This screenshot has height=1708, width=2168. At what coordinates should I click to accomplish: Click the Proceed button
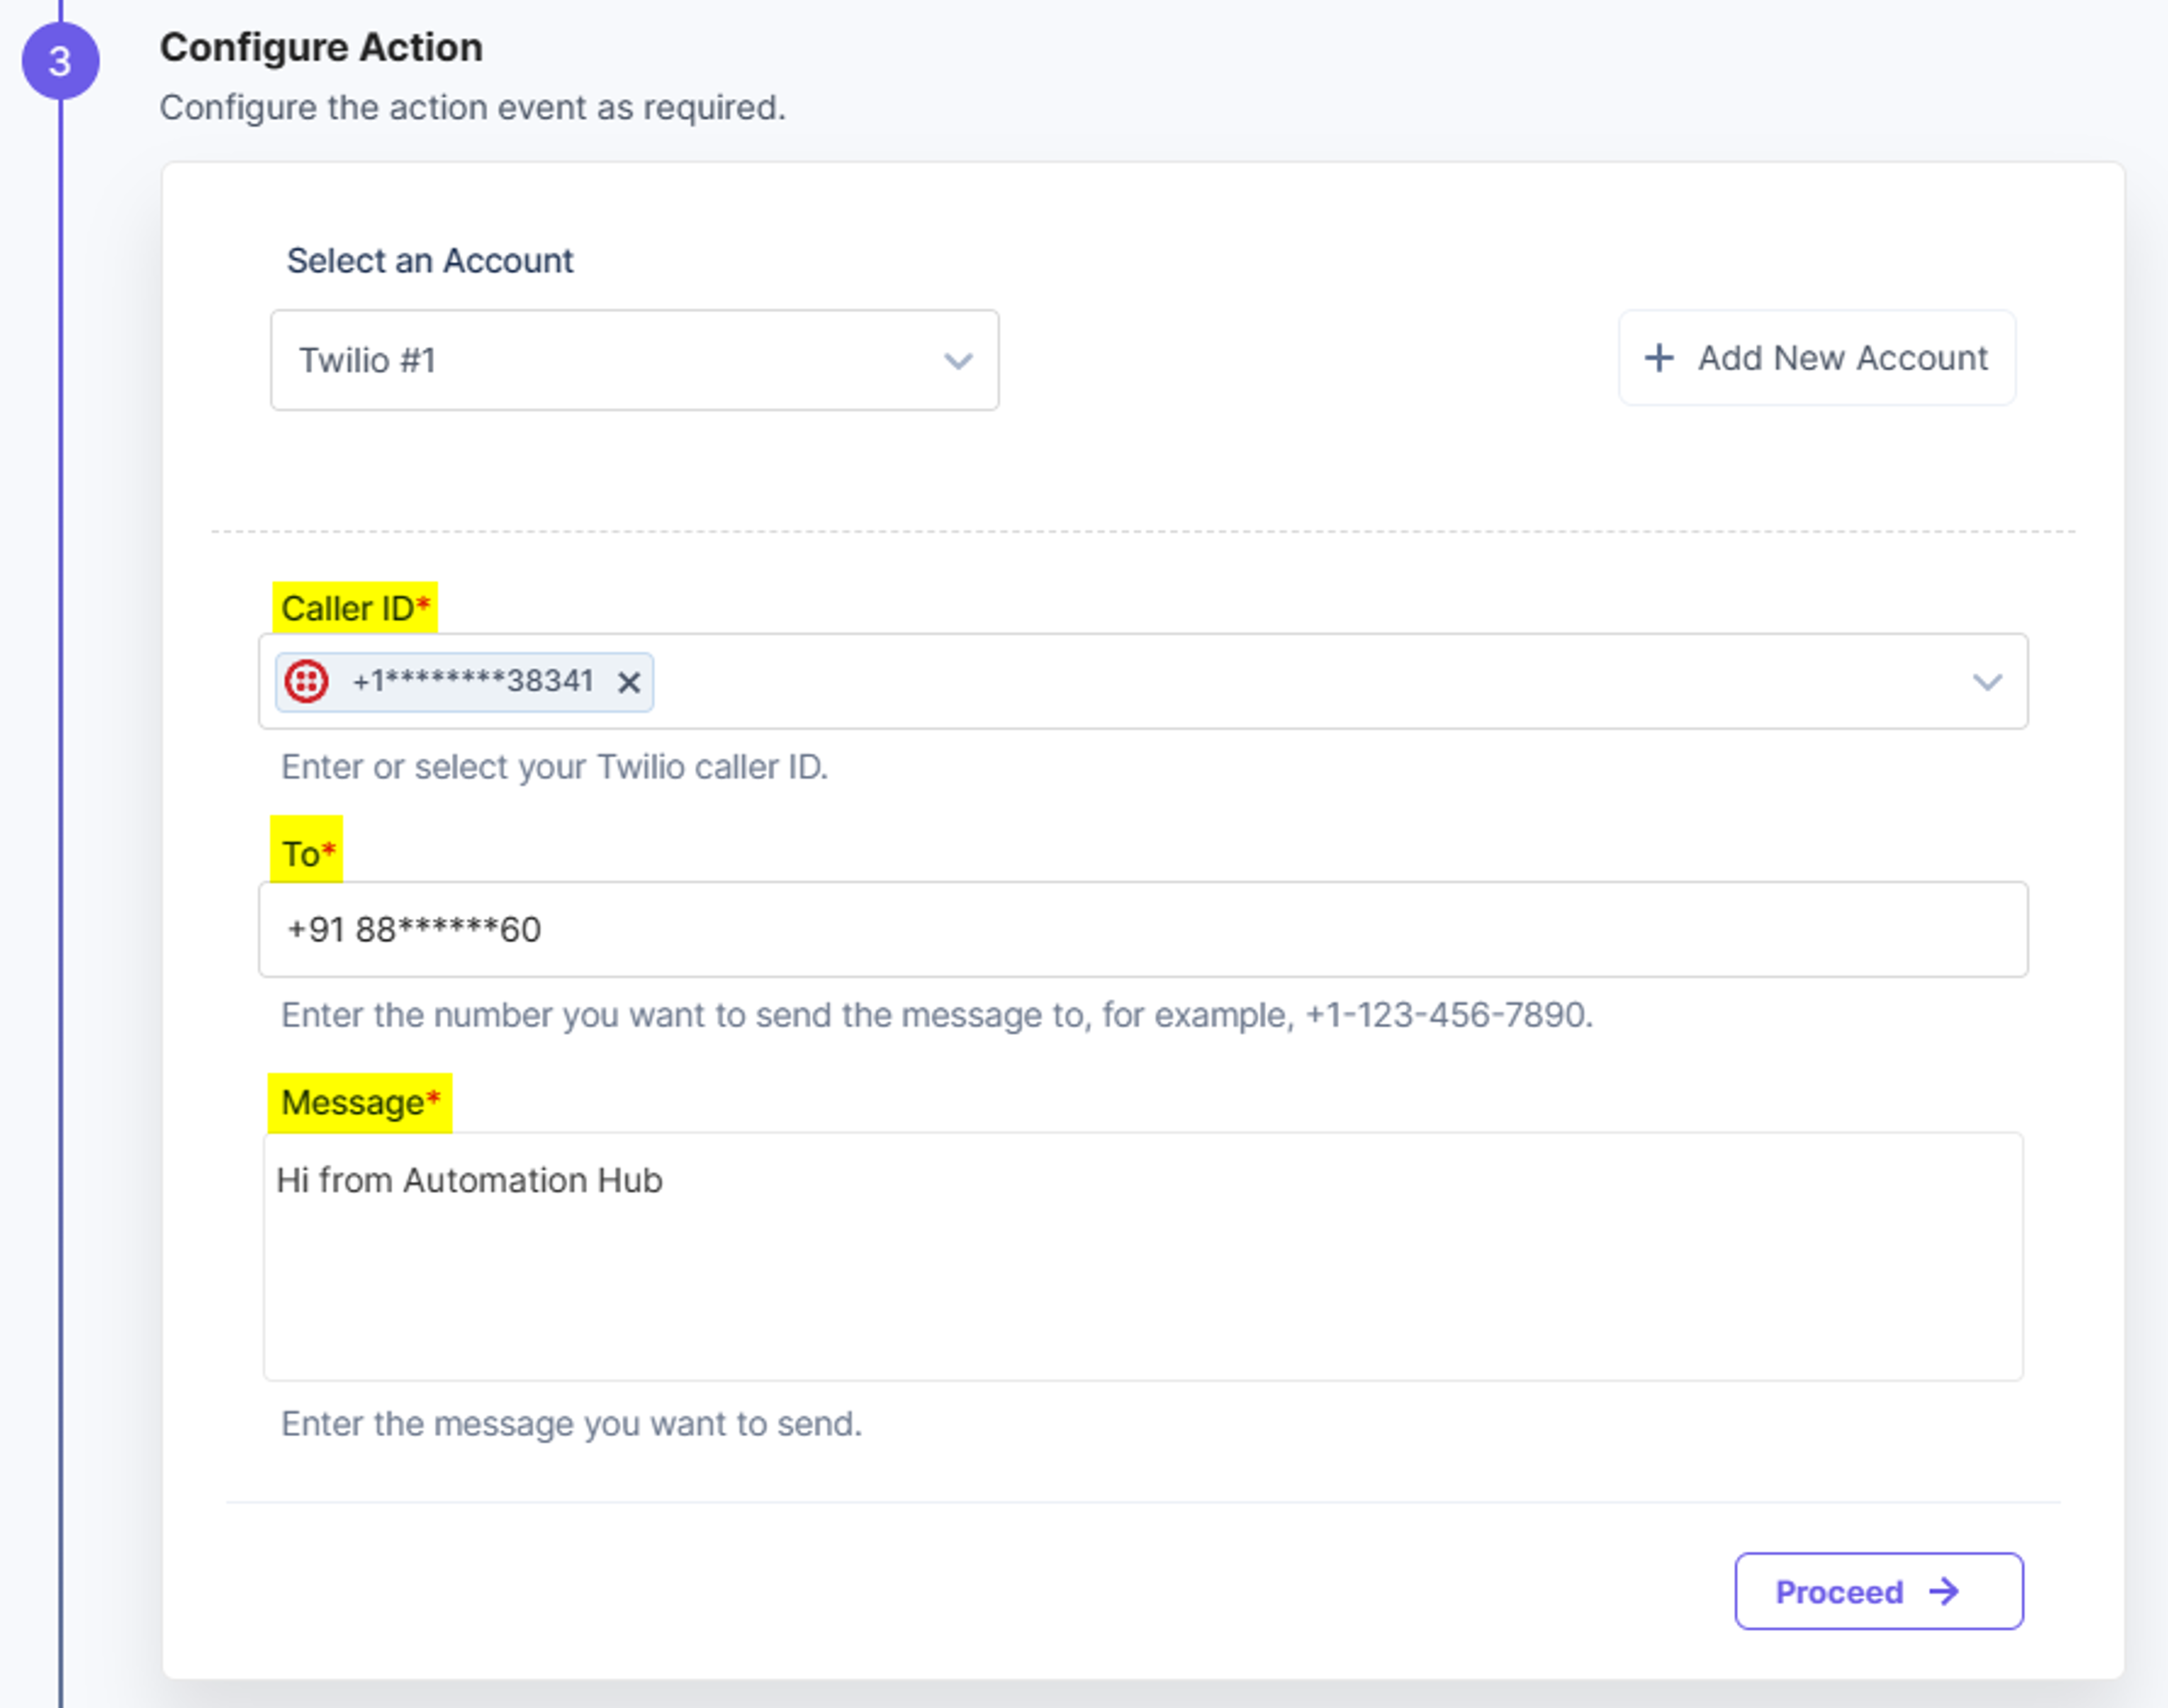[1879, 1591]
